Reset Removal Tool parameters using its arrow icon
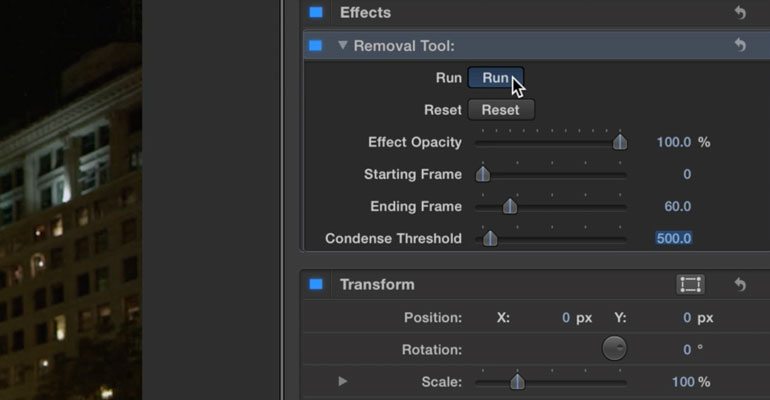This screenshot has height=400, width=770. tap(740, 45)
